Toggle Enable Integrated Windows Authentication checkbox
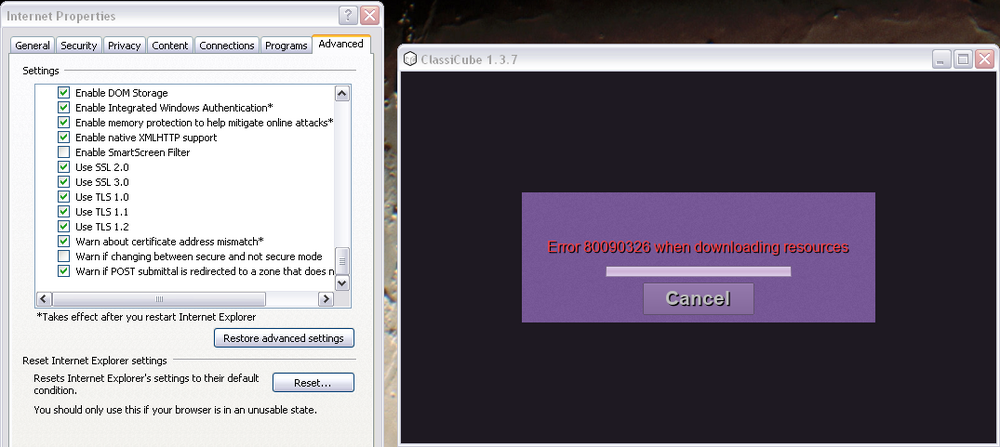The width and height of the screenshot is (1000, 447). 64,108
